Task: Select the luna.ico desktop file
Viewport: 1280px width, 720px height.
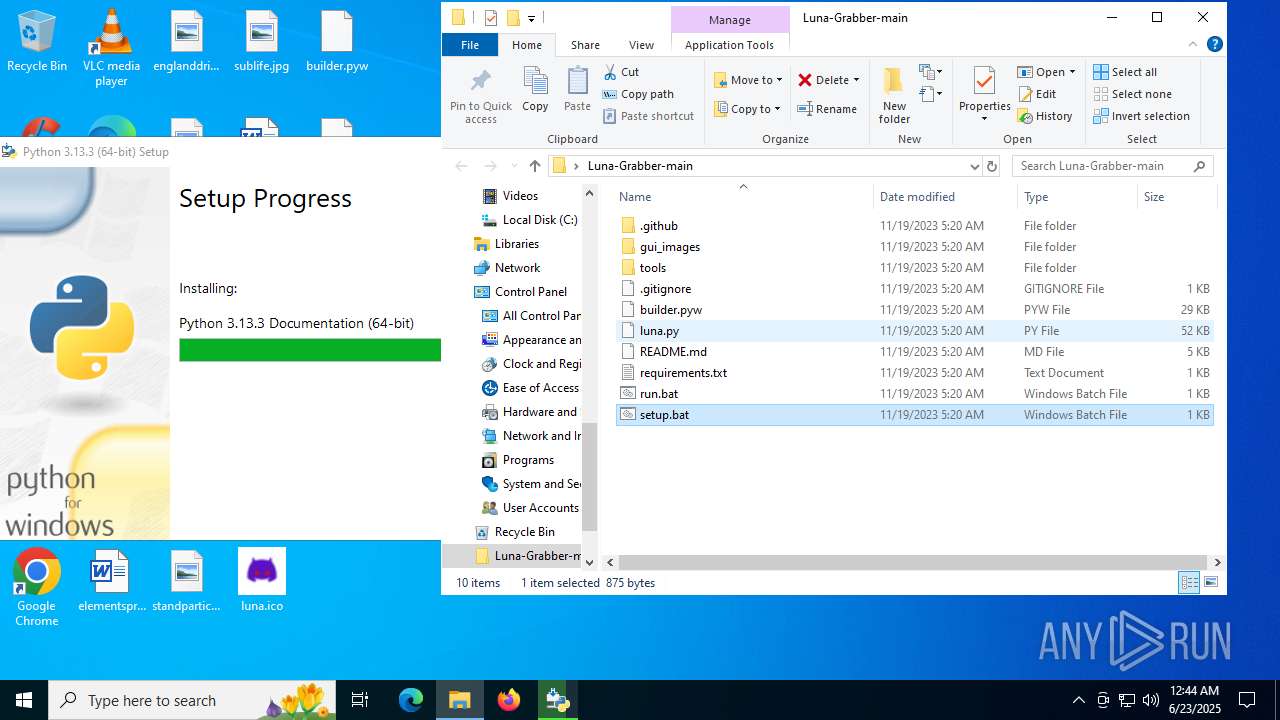Action: point(262,581)
